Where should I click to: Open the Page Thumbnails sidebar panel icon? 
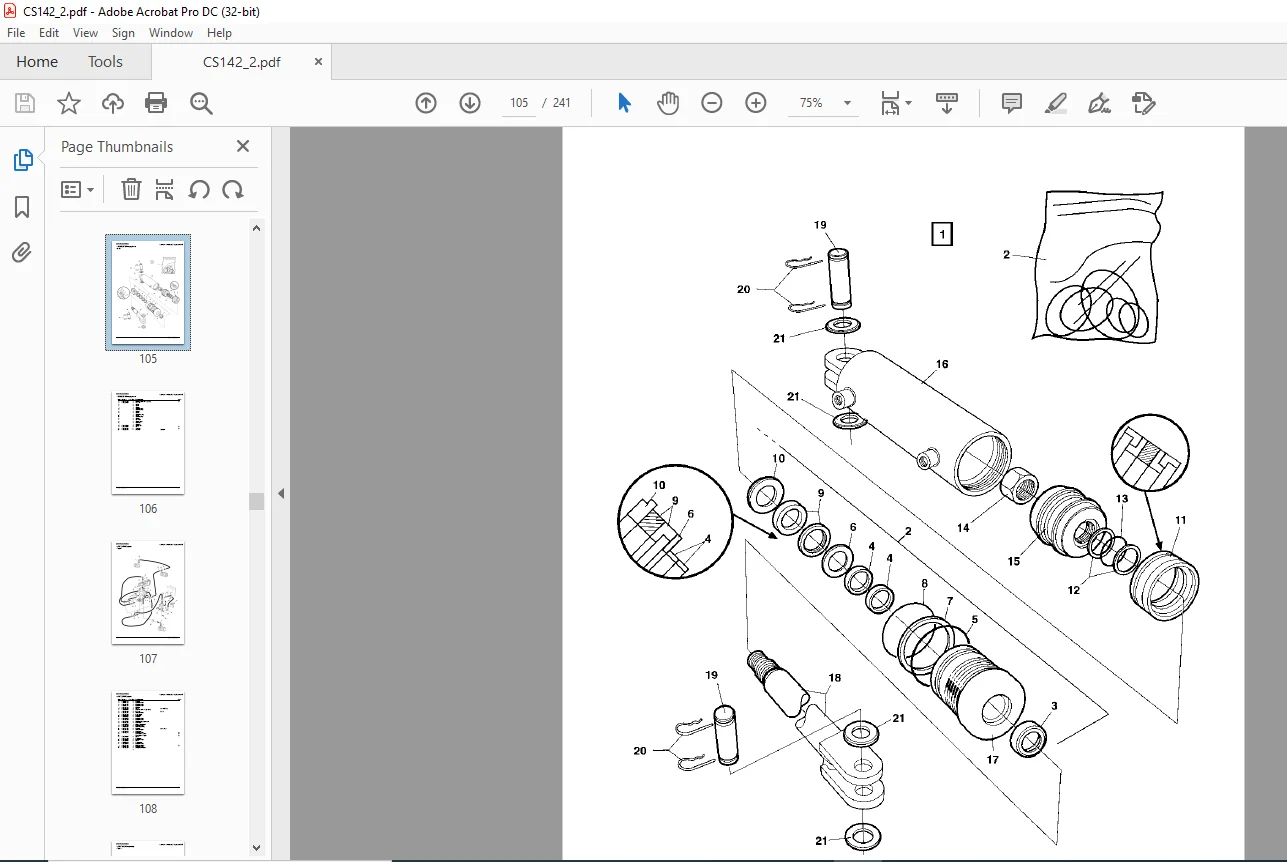click(22, 160)
